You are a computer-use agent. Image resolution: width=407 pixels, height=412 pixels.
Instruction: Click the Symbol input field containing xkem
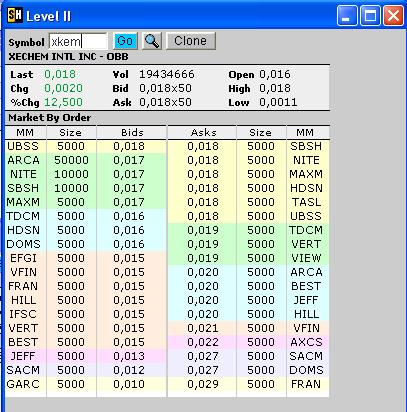tap(78, 42)
